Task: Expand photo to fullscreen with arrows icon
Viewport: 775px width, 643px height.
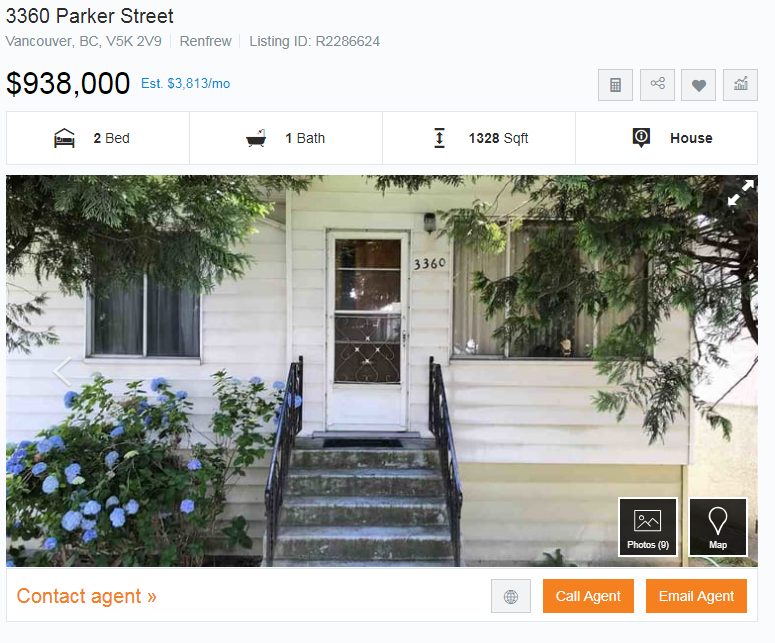Action: [x=740, y=193]
